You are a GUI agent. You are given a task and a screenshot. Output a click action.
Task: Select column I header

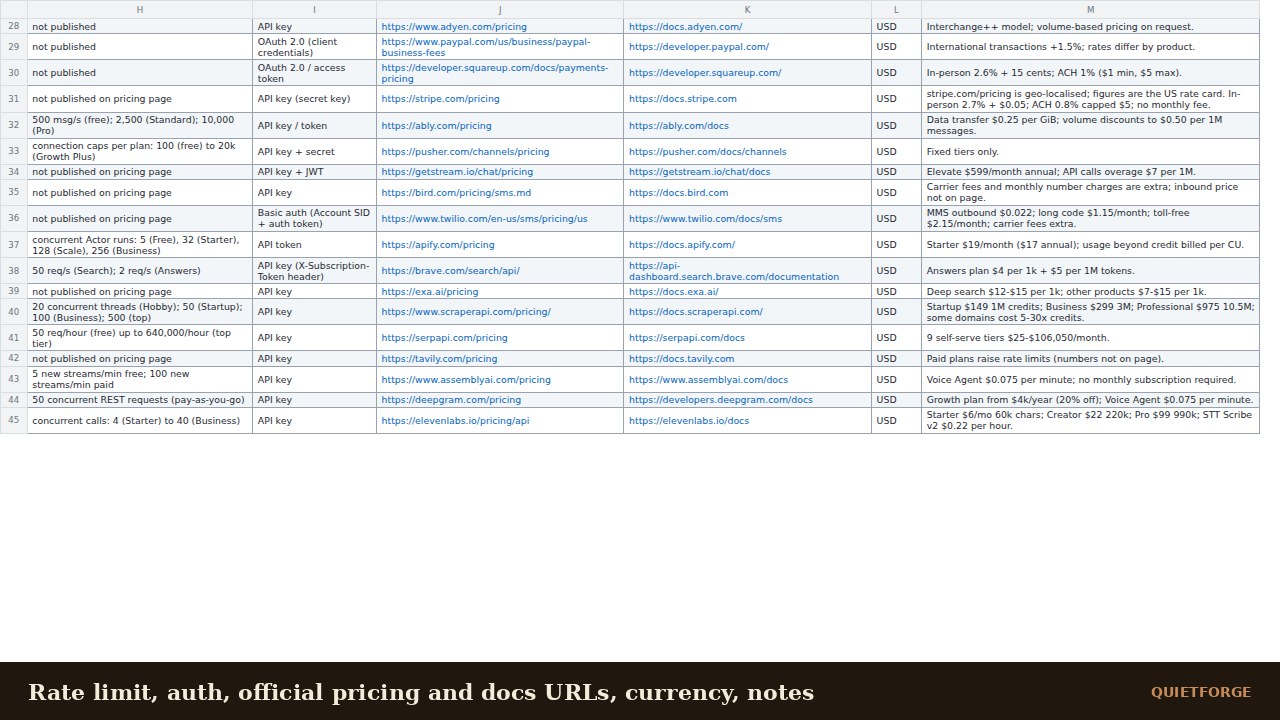[314, 10]
